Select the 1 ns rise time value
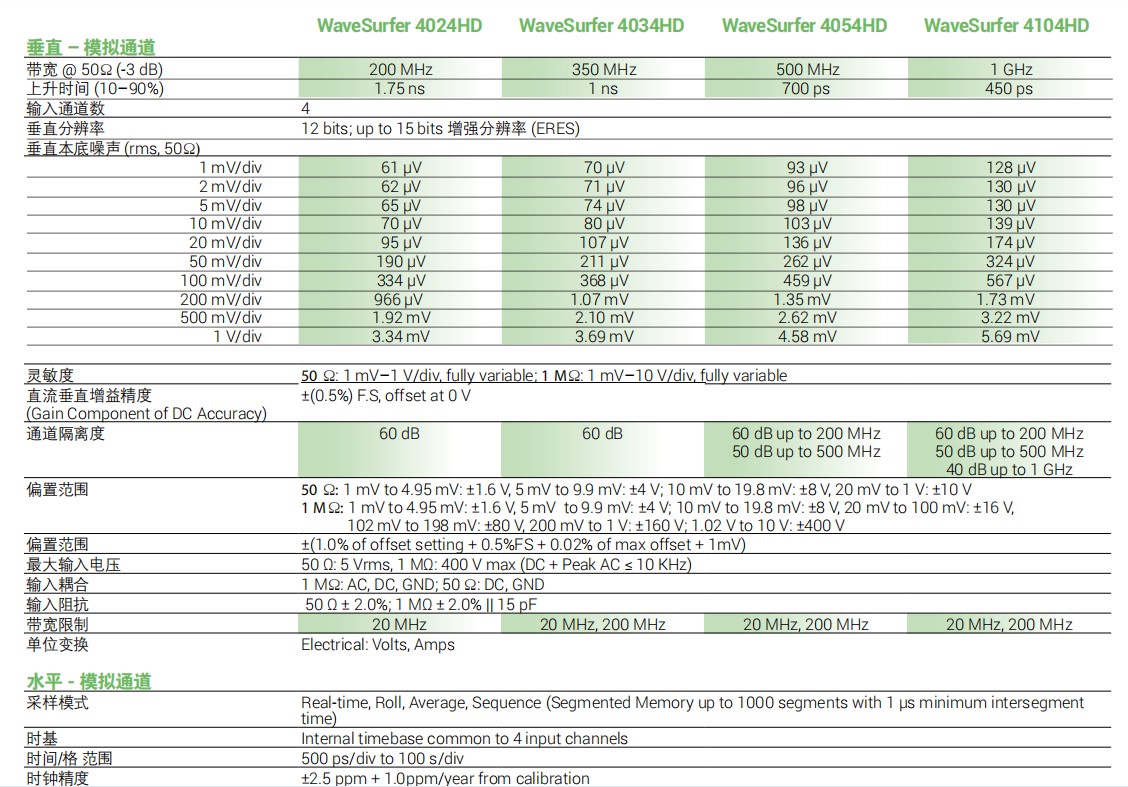Image resolution: width=1128 pixels, height=787 pixels. point(603,88)
